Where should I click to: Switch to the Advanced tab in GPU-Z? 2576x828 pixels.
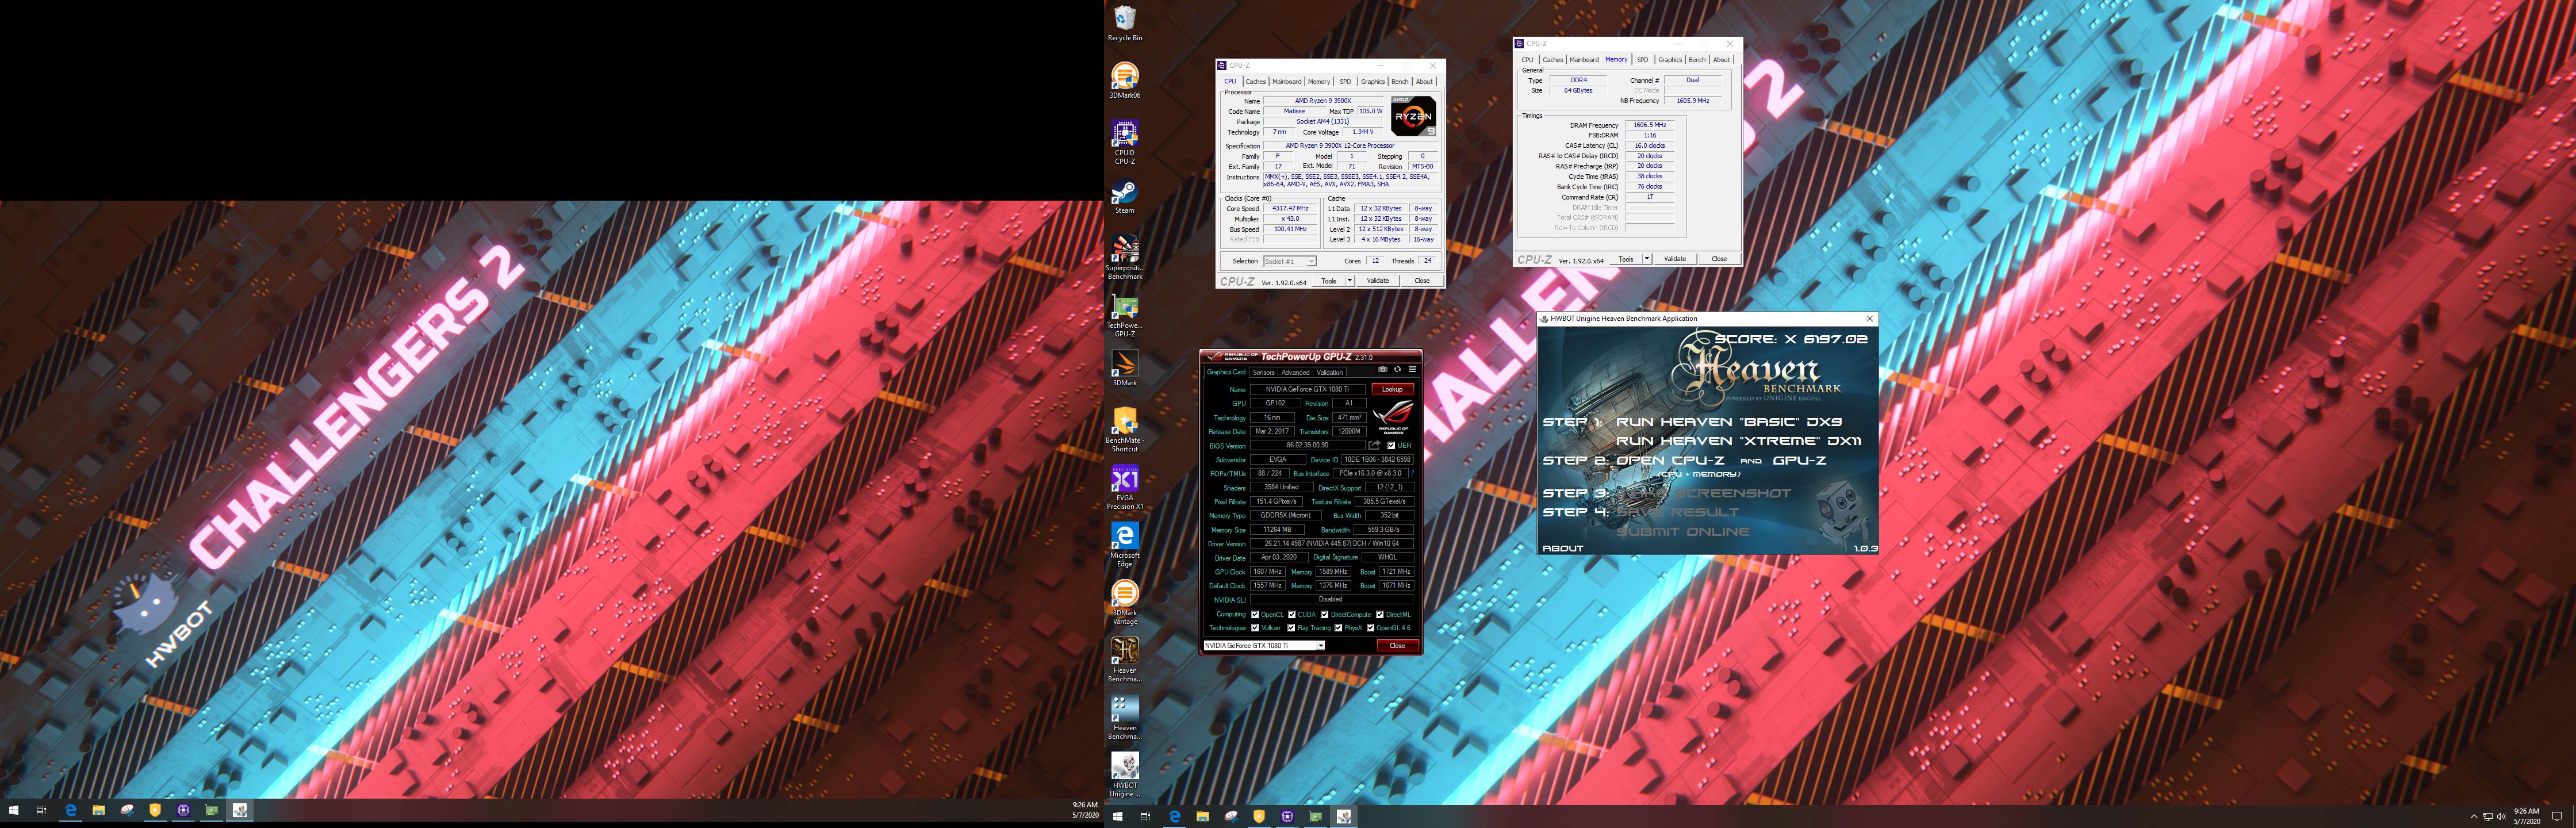(x=1295, y=372)
